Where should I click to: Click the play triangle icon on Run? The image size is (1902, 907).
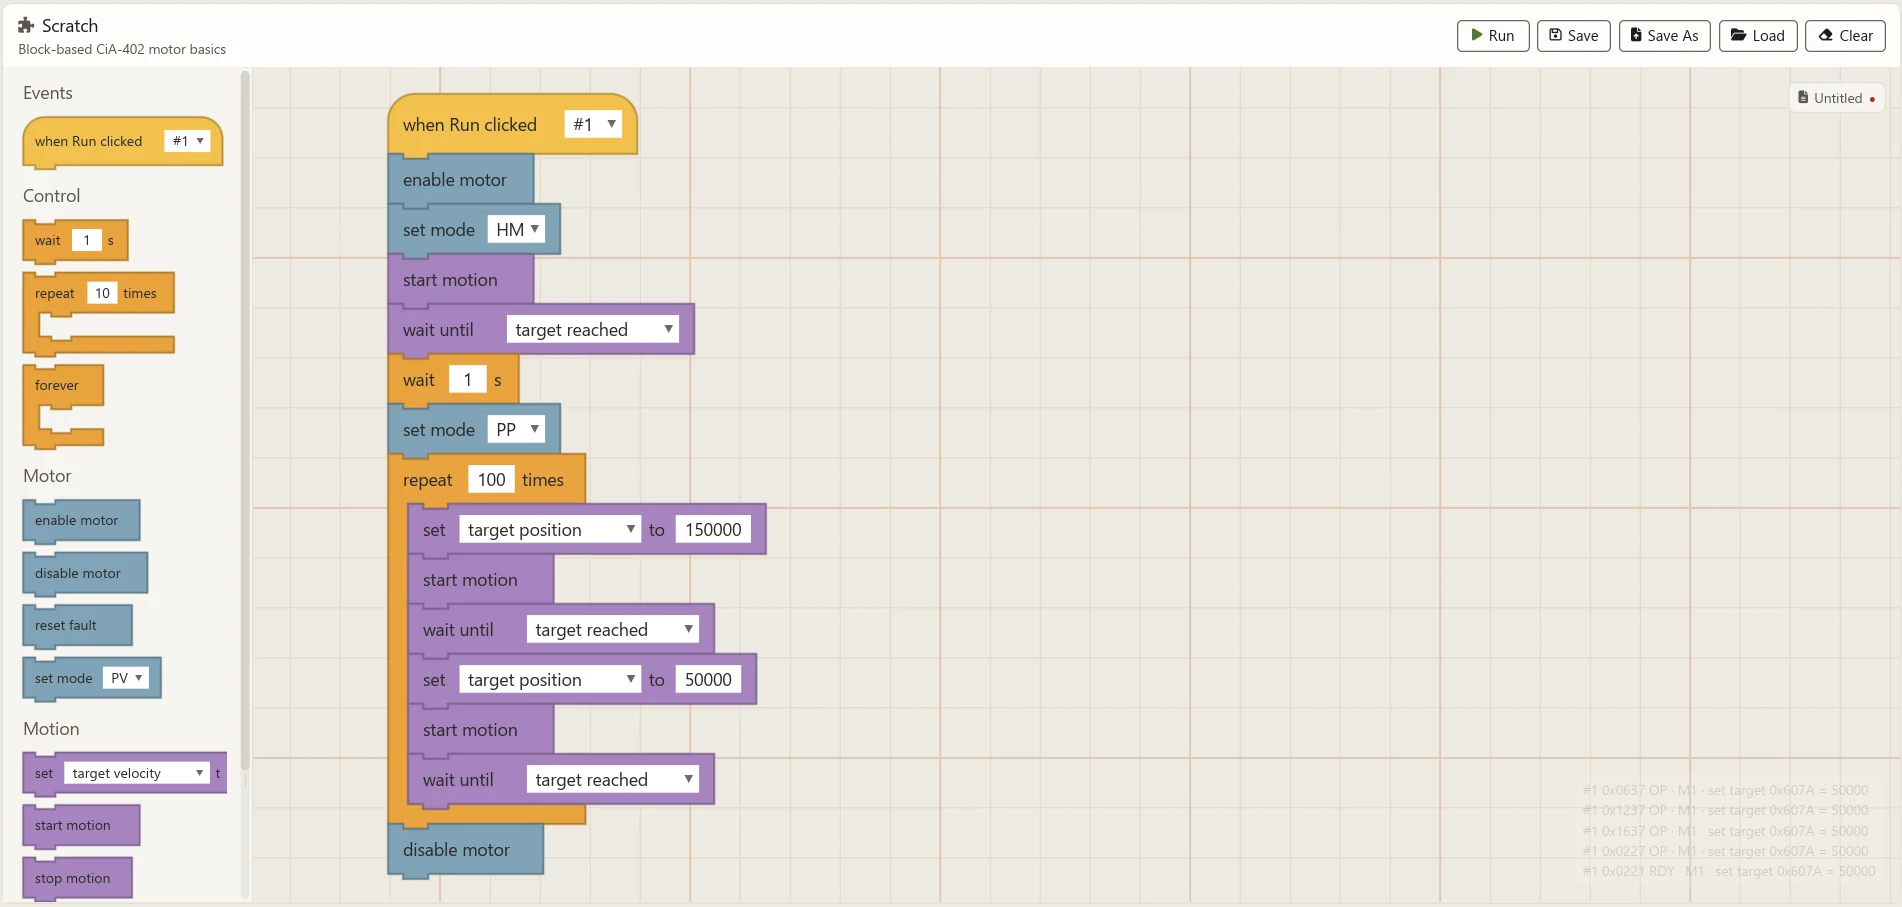1476,35
